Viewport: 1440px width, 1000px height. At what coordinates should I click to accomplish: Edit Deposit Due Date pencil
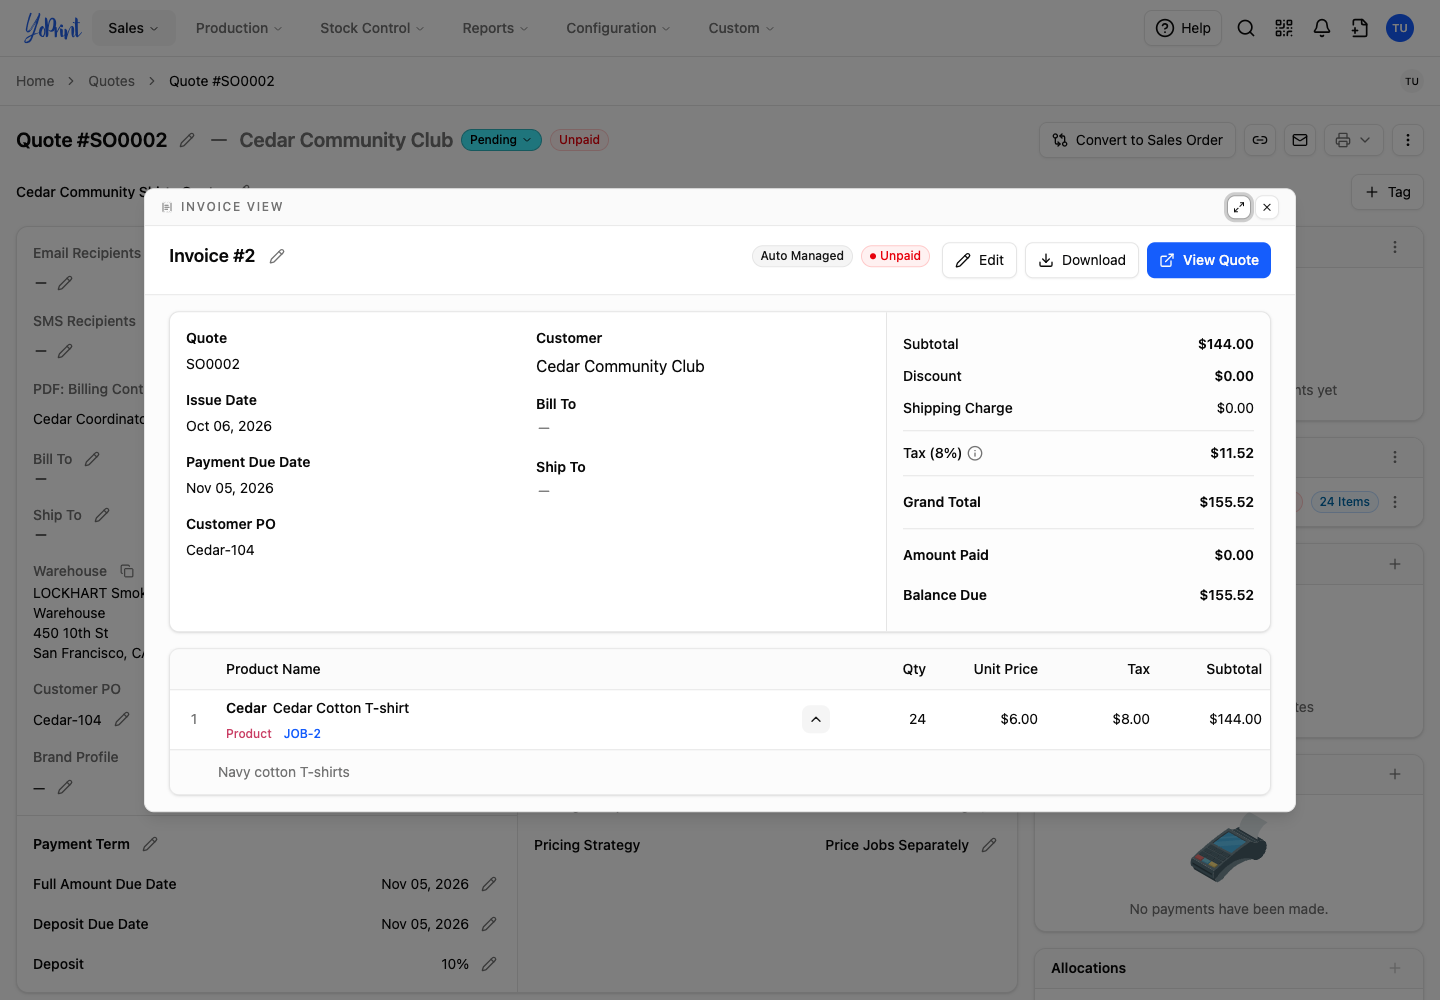[489, 924]
